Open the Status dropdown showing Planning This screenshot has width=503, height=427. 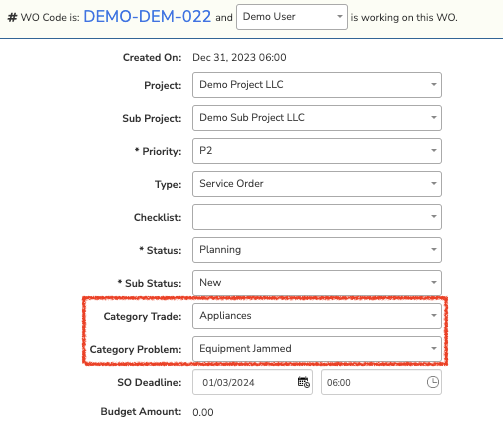pos(317,250)
